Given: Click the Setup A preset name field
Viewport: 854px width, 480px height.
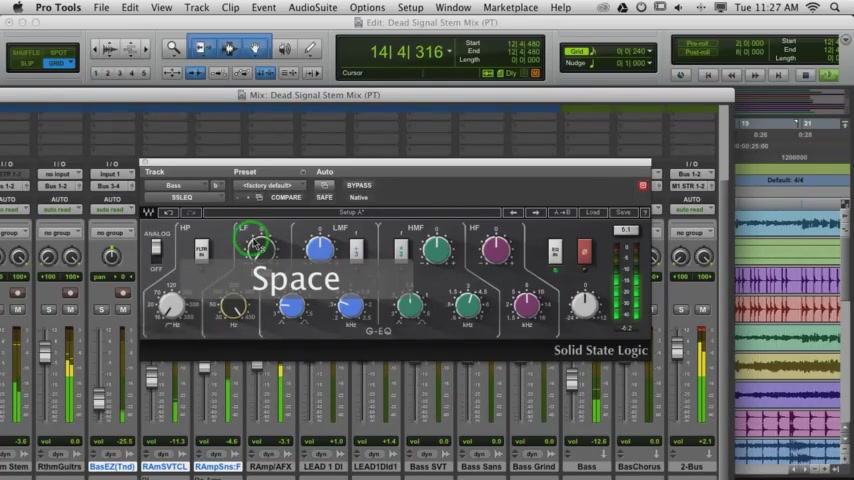Looking at the screenshot, I should (352, 212).
